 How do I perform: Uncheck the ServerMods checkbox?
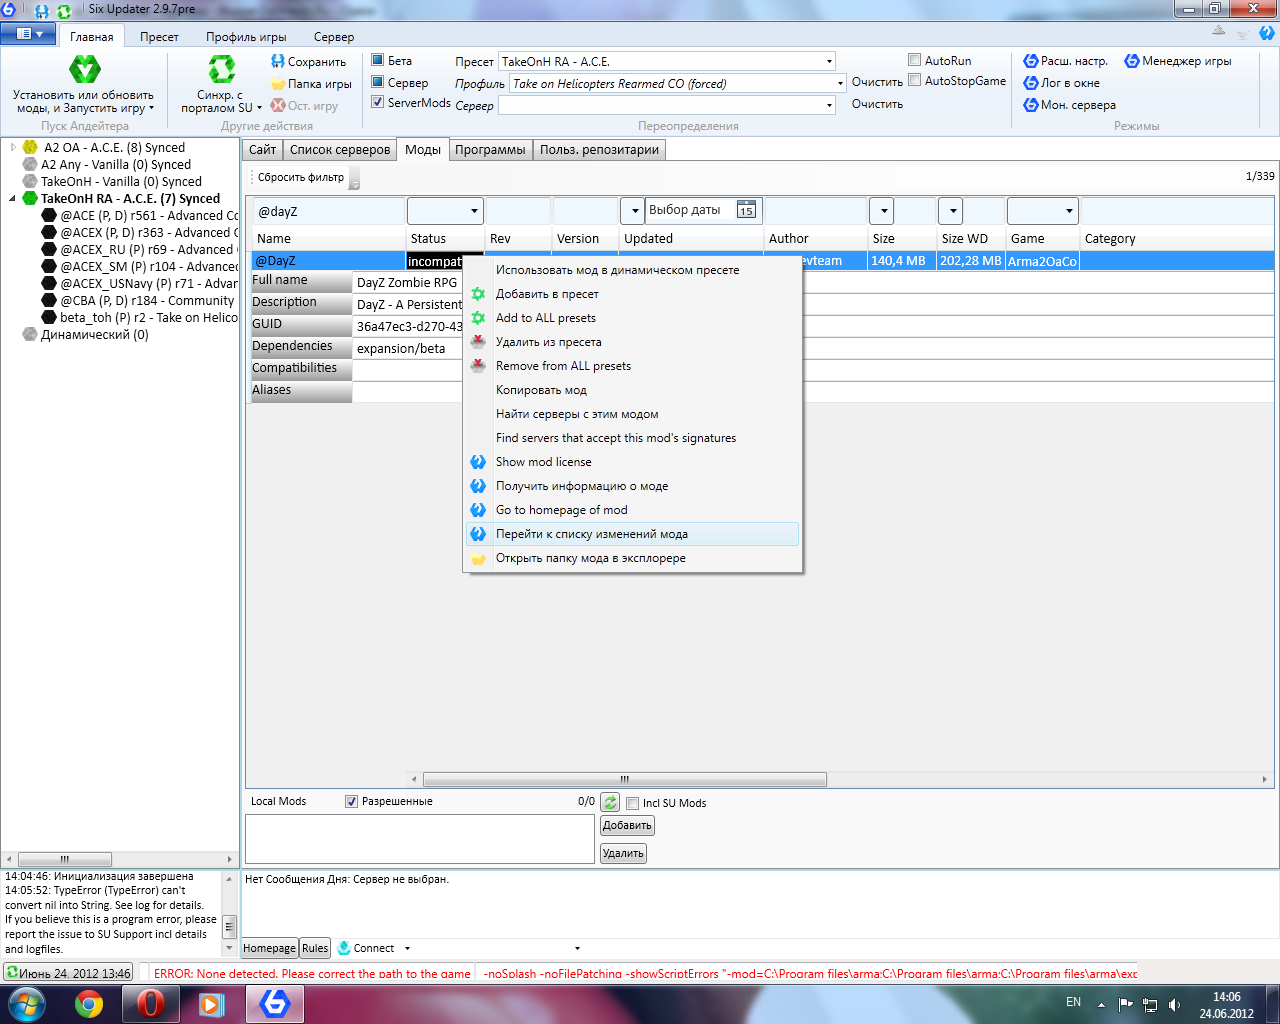(378, 102)
